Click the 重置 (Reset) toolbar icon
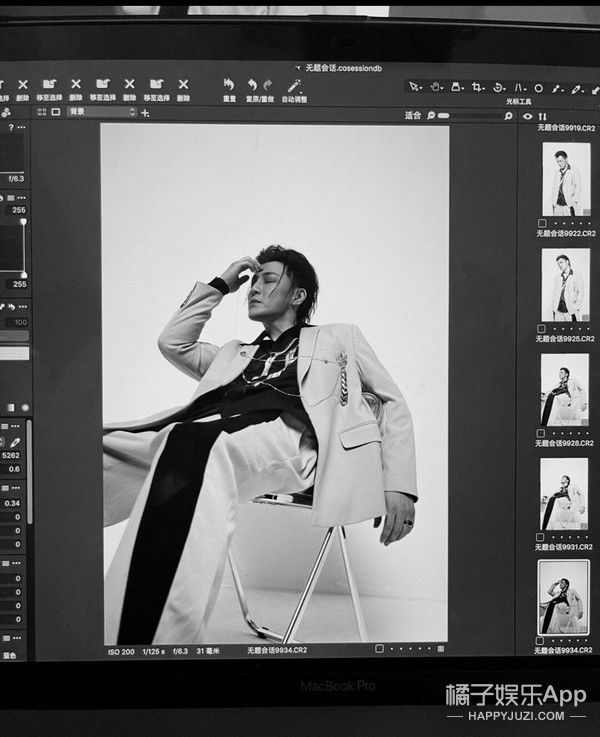The width and height of the screenshot is (600, 737). tap(230, 85)
